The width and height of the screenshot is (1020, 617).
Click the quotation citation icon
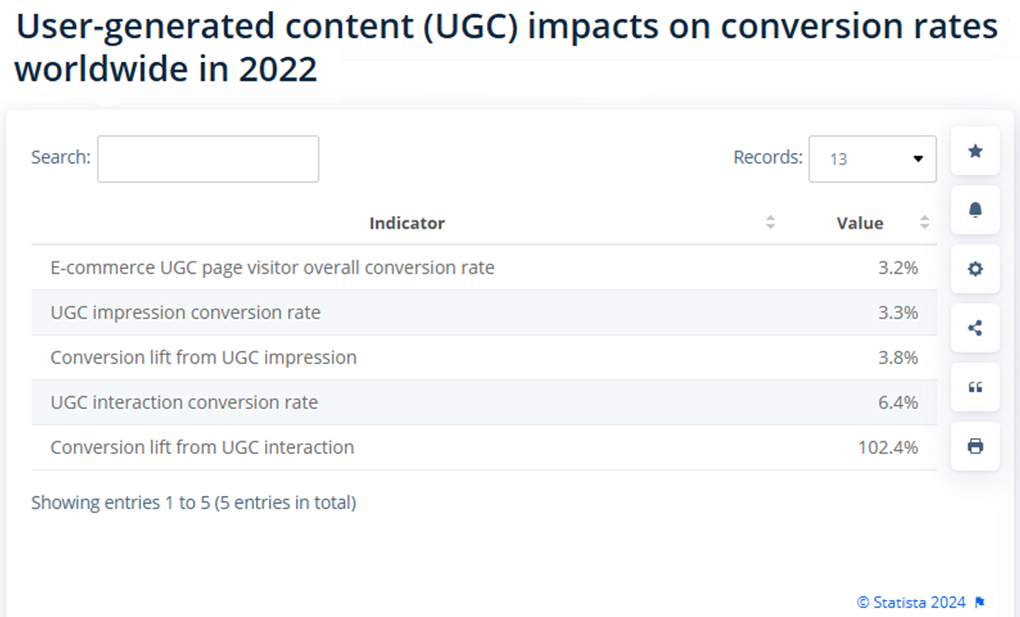tap(975, 387)
